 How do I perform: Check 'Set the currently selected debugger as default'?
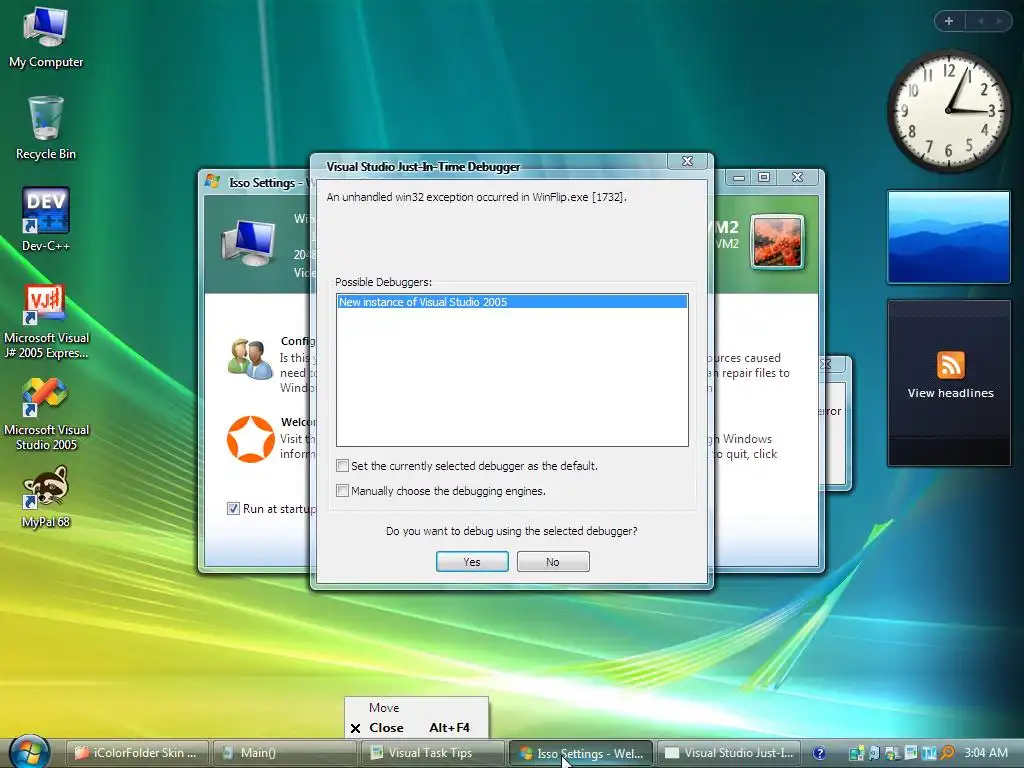[x=342, y=466]
